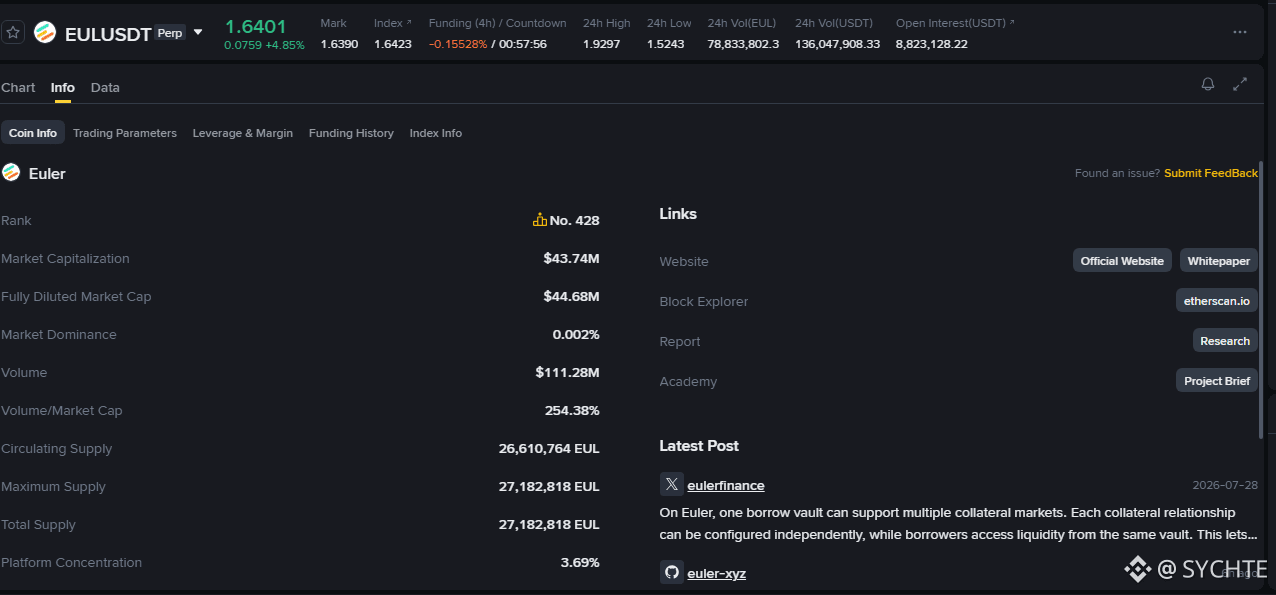This screenshot has height=595, width=1276.
Task: Click the EUL coin logo in the header
Action: [x=45, y=32]
